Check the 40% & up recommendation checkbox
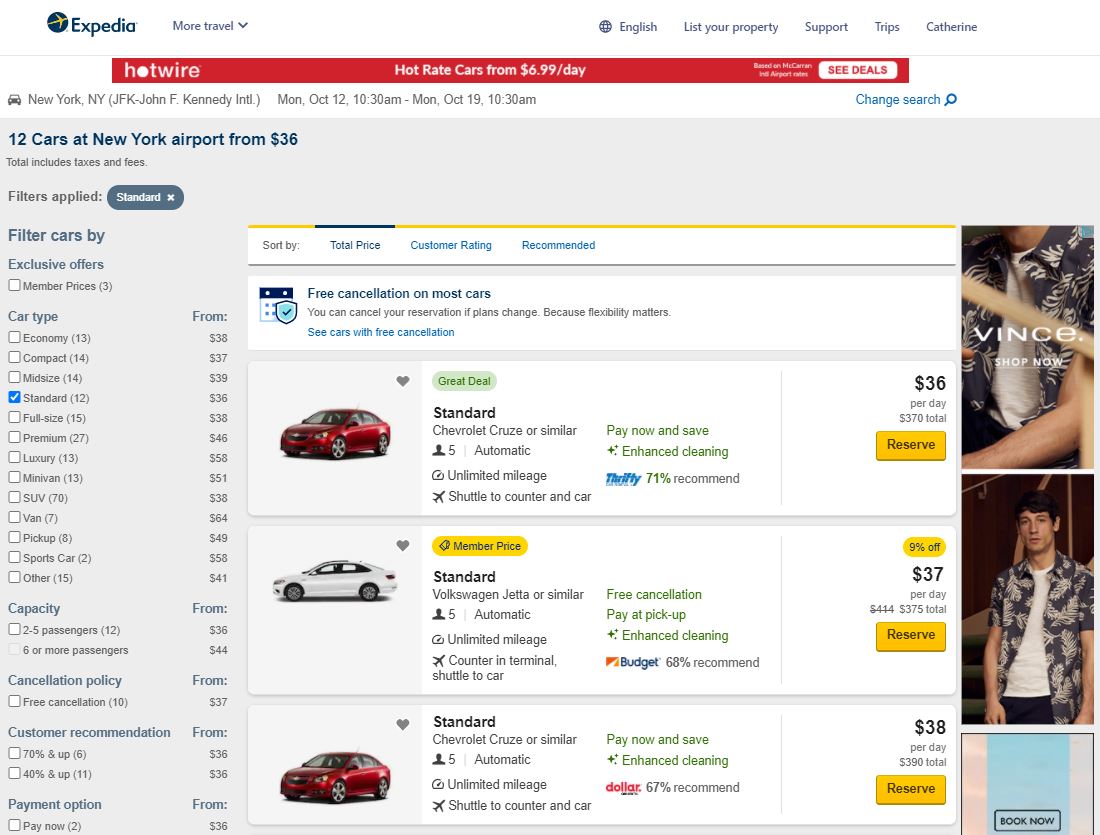Screen dimensions: 1100x835 point(14,773)
